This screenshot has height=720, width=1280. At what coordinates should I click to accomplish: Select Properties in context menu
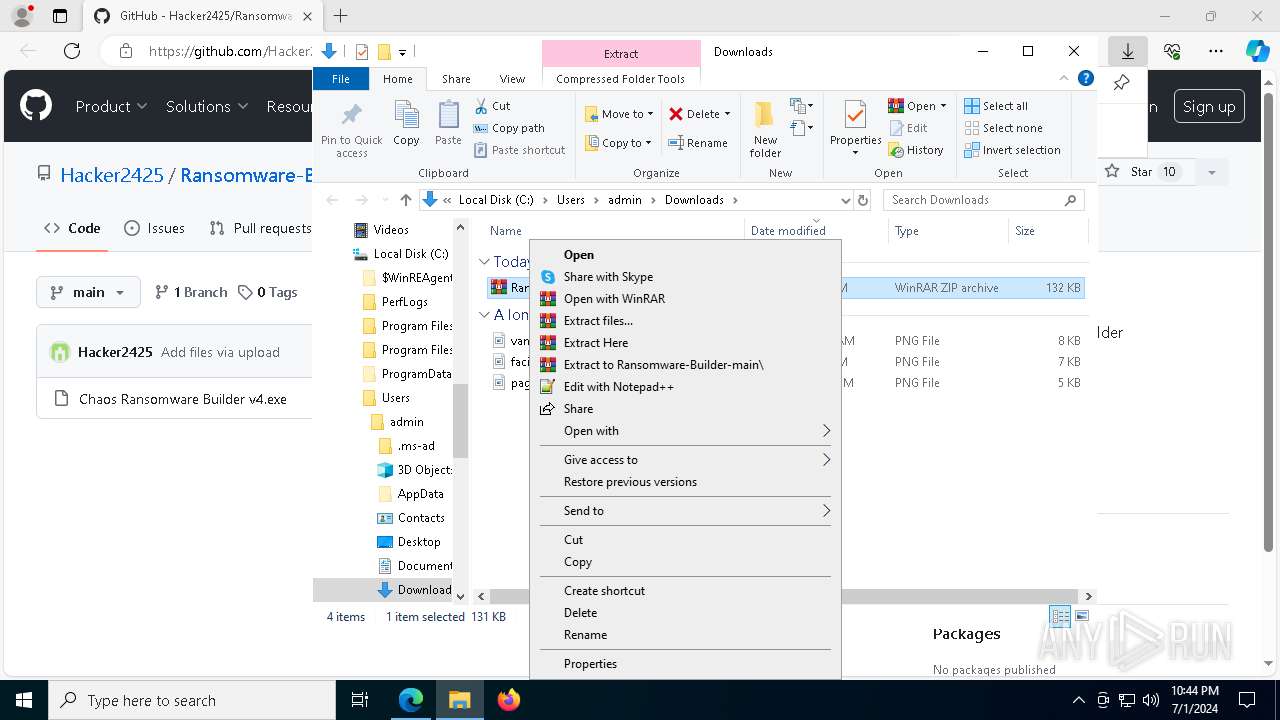[x=684, y=664]
